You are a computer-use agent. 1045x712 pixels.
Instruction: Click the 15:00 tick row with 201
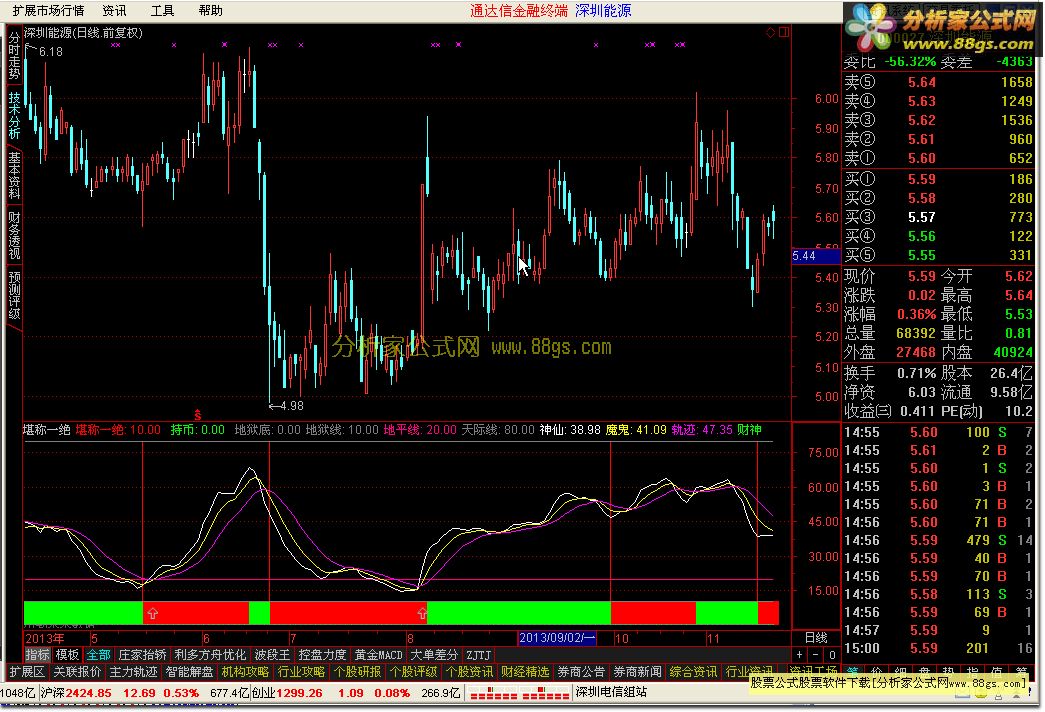(938, 648)
